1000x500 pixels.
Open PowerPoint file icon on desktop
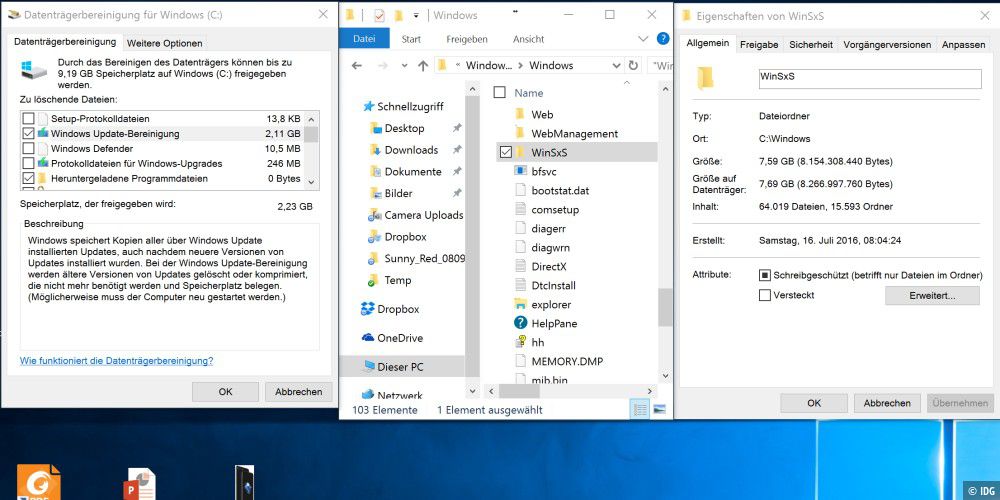[142, 483]
